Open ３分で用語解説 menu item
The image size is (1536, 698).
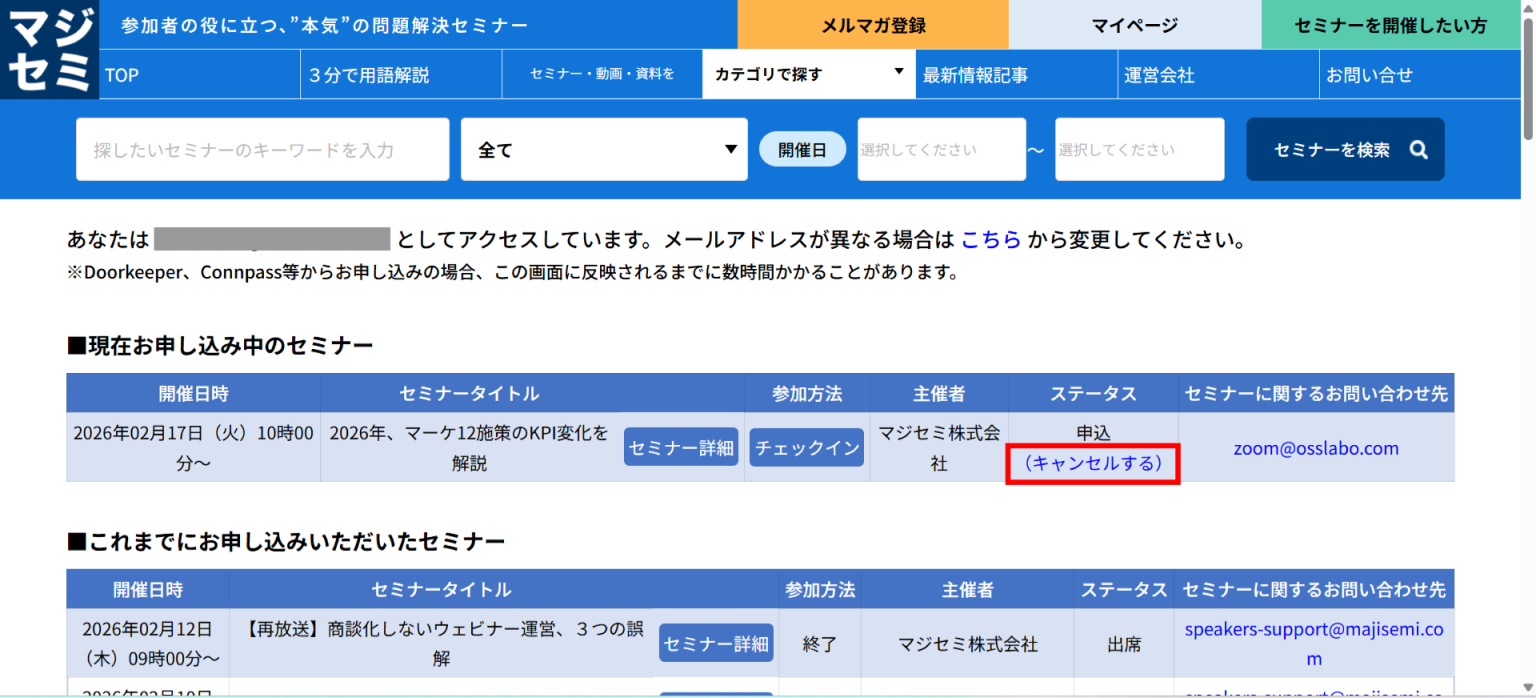369,75
